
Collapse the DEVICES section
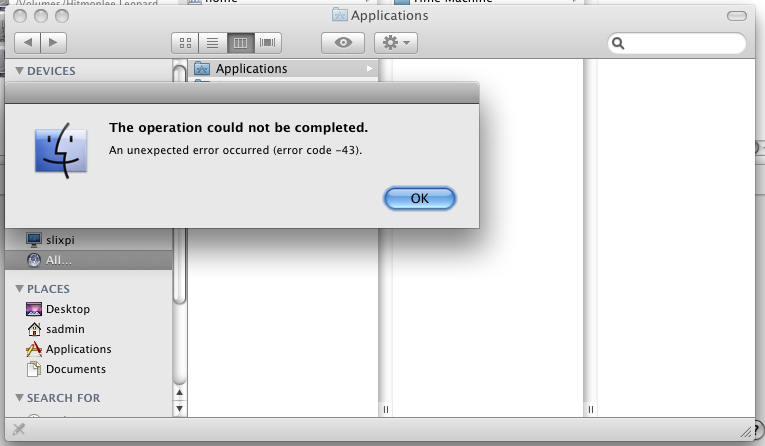tap(20, 71)
